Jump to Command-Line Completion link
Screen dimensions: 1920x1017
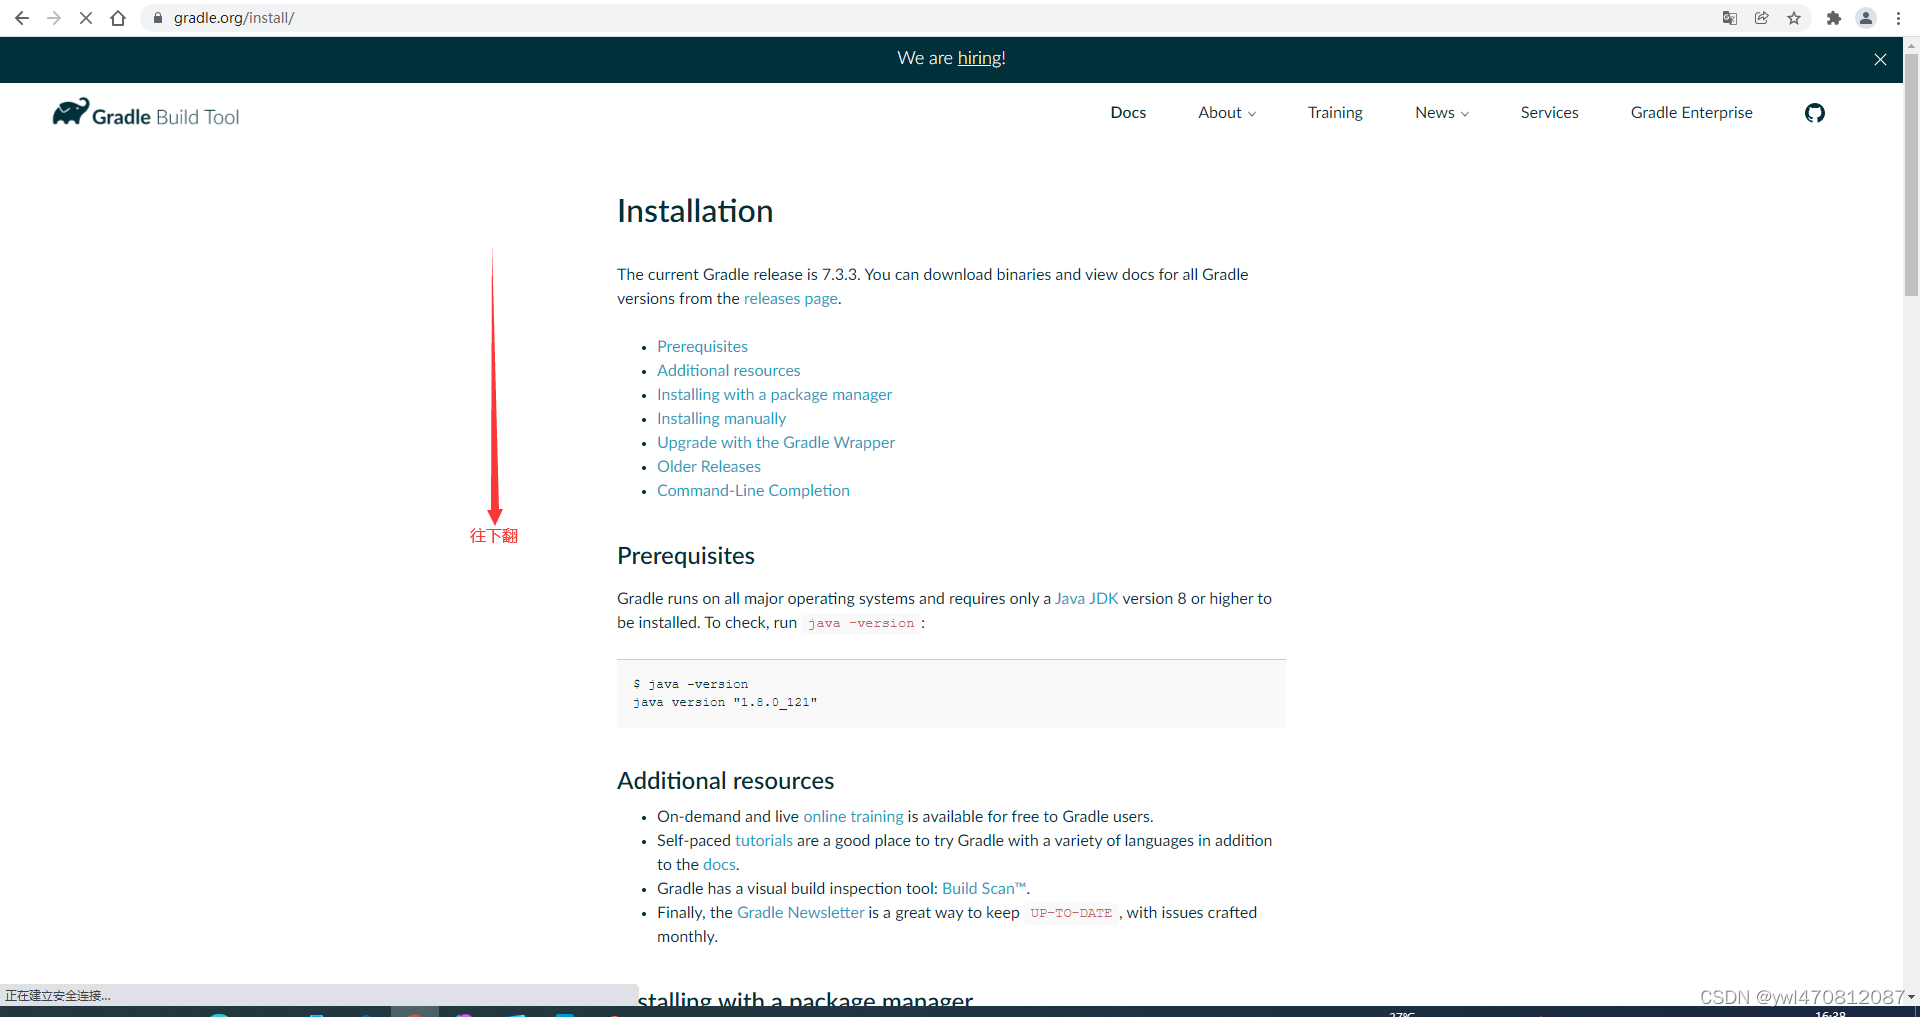[x=753, y=491]
